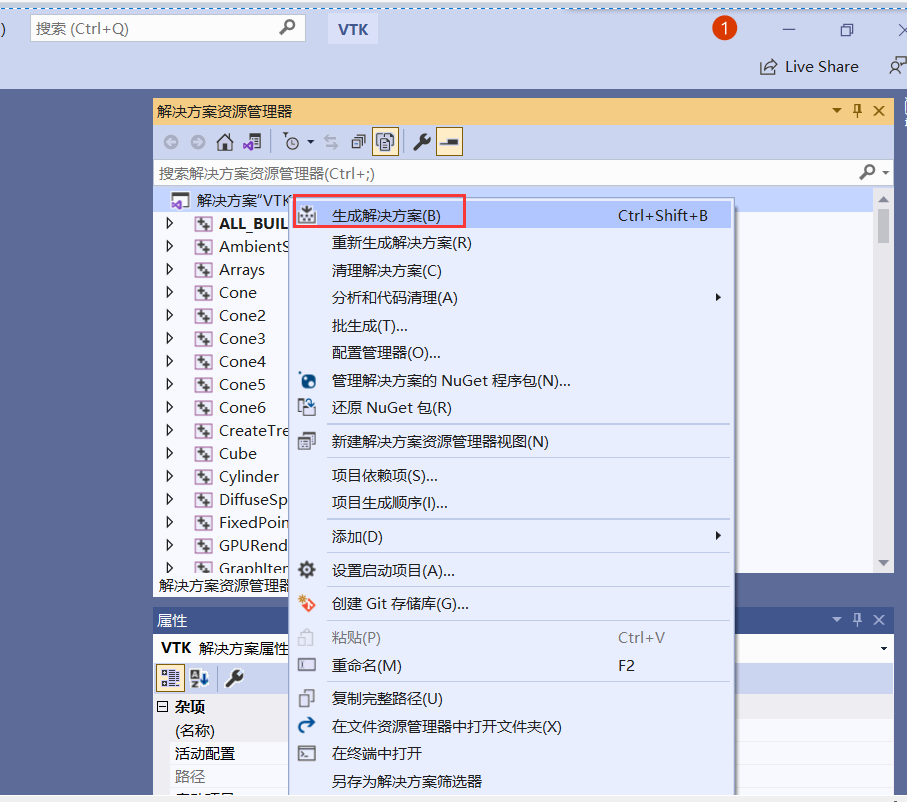The height and width of the screenshot is (802, 907).
Task: Click the Solution Explorer search input field
Action: tap(507, 173)
